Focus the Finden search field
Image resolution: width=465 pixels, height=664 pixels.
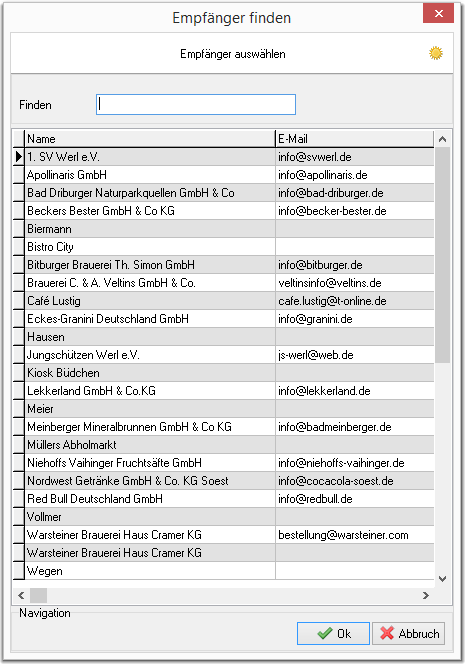pos(196,105)
